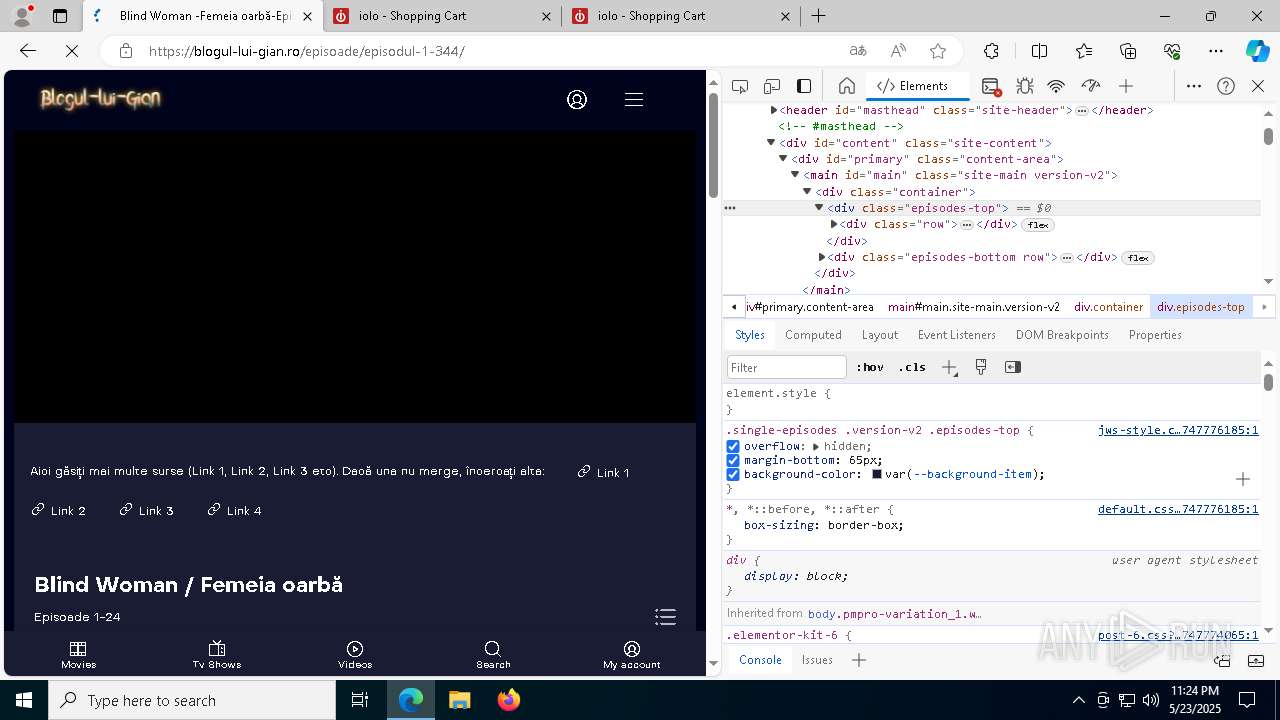1280x720 pixels.
Task: Open jws-style.css source link
Action: click(x=1178, y=430)
